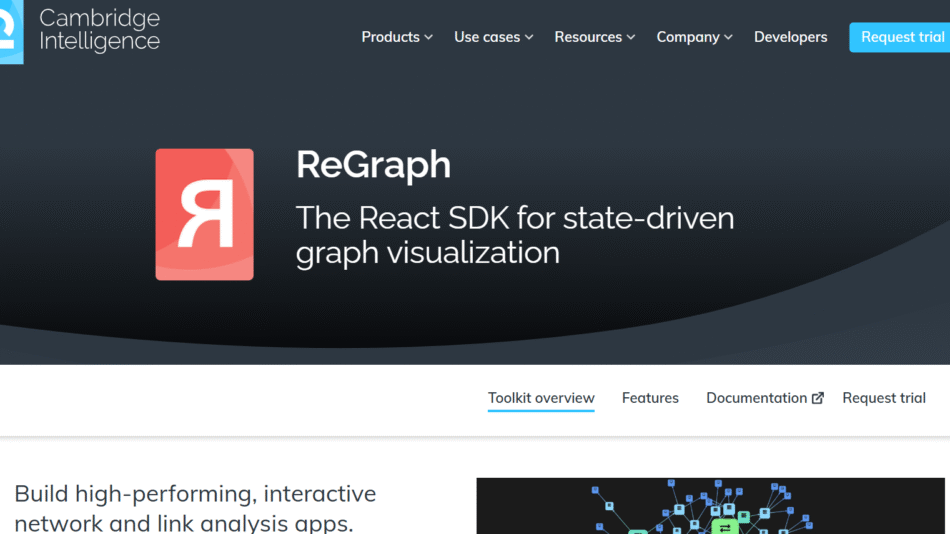Screen dimensions: 950x534
Task: Switch to the Features tab
Action: (650, 398)
